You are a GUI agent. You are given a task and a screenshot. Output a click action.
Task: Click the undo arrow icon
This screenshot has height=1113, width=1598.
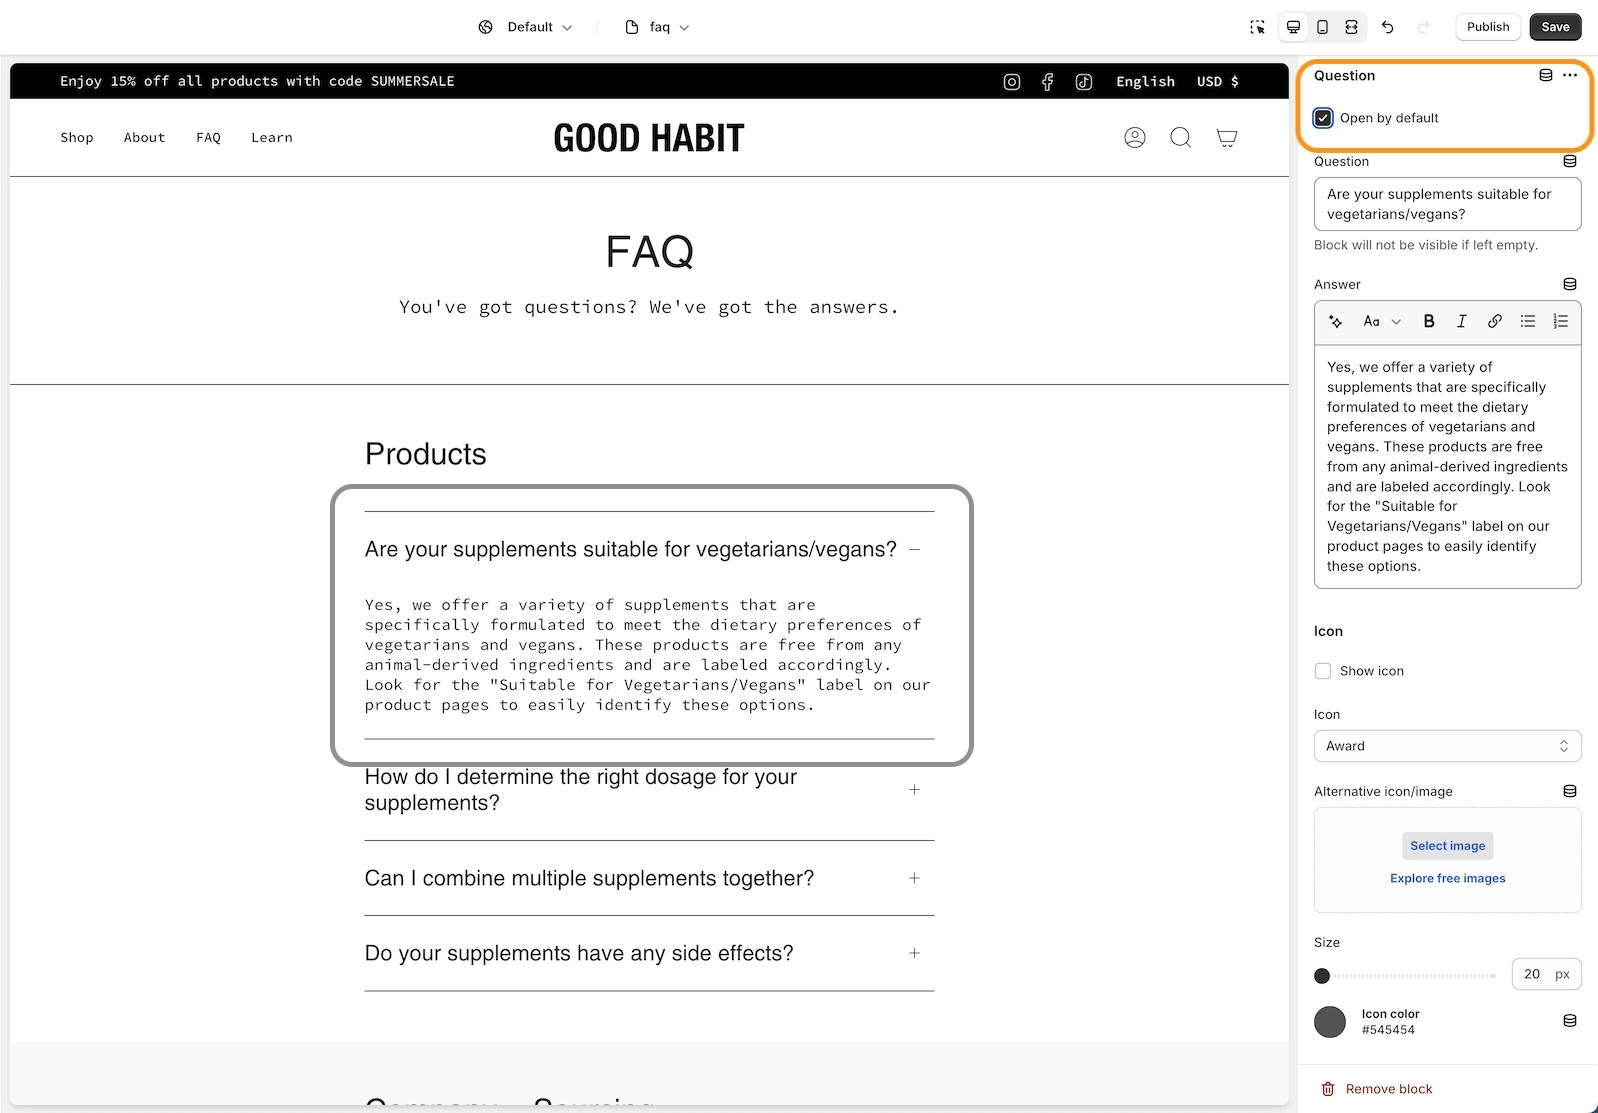click(x=1387, y=27)
